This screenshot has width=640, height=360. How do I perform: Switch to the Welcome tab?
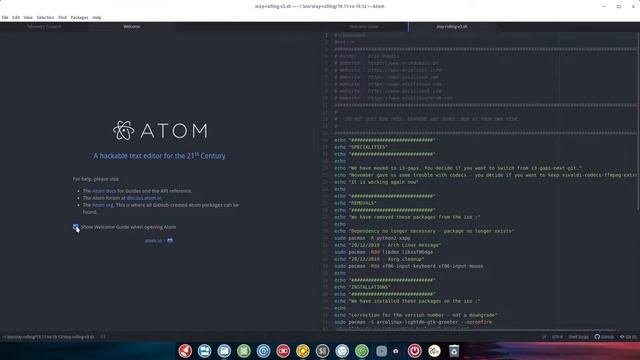coord(132,27)
